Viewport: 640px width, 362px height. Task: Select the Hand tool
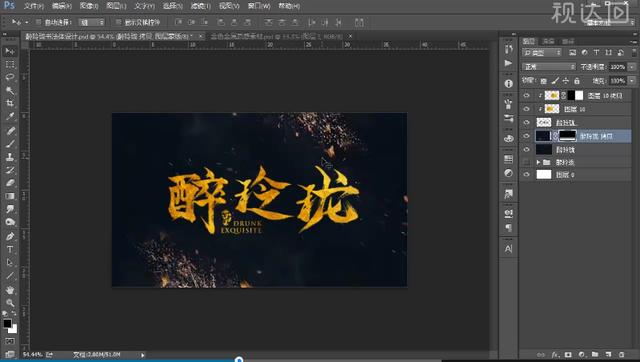(10, 290)
